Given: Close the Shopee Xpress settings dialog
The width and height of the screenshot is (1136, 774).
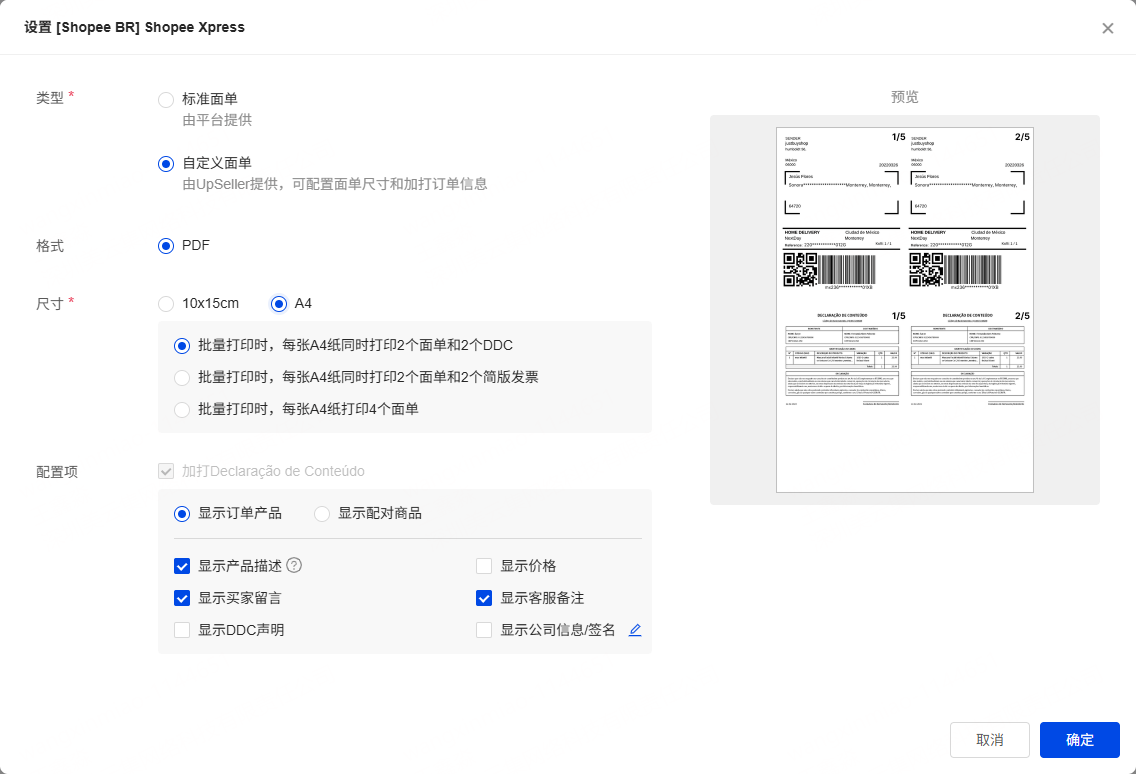Looking at the screenshot, I should click(1107, 28).
